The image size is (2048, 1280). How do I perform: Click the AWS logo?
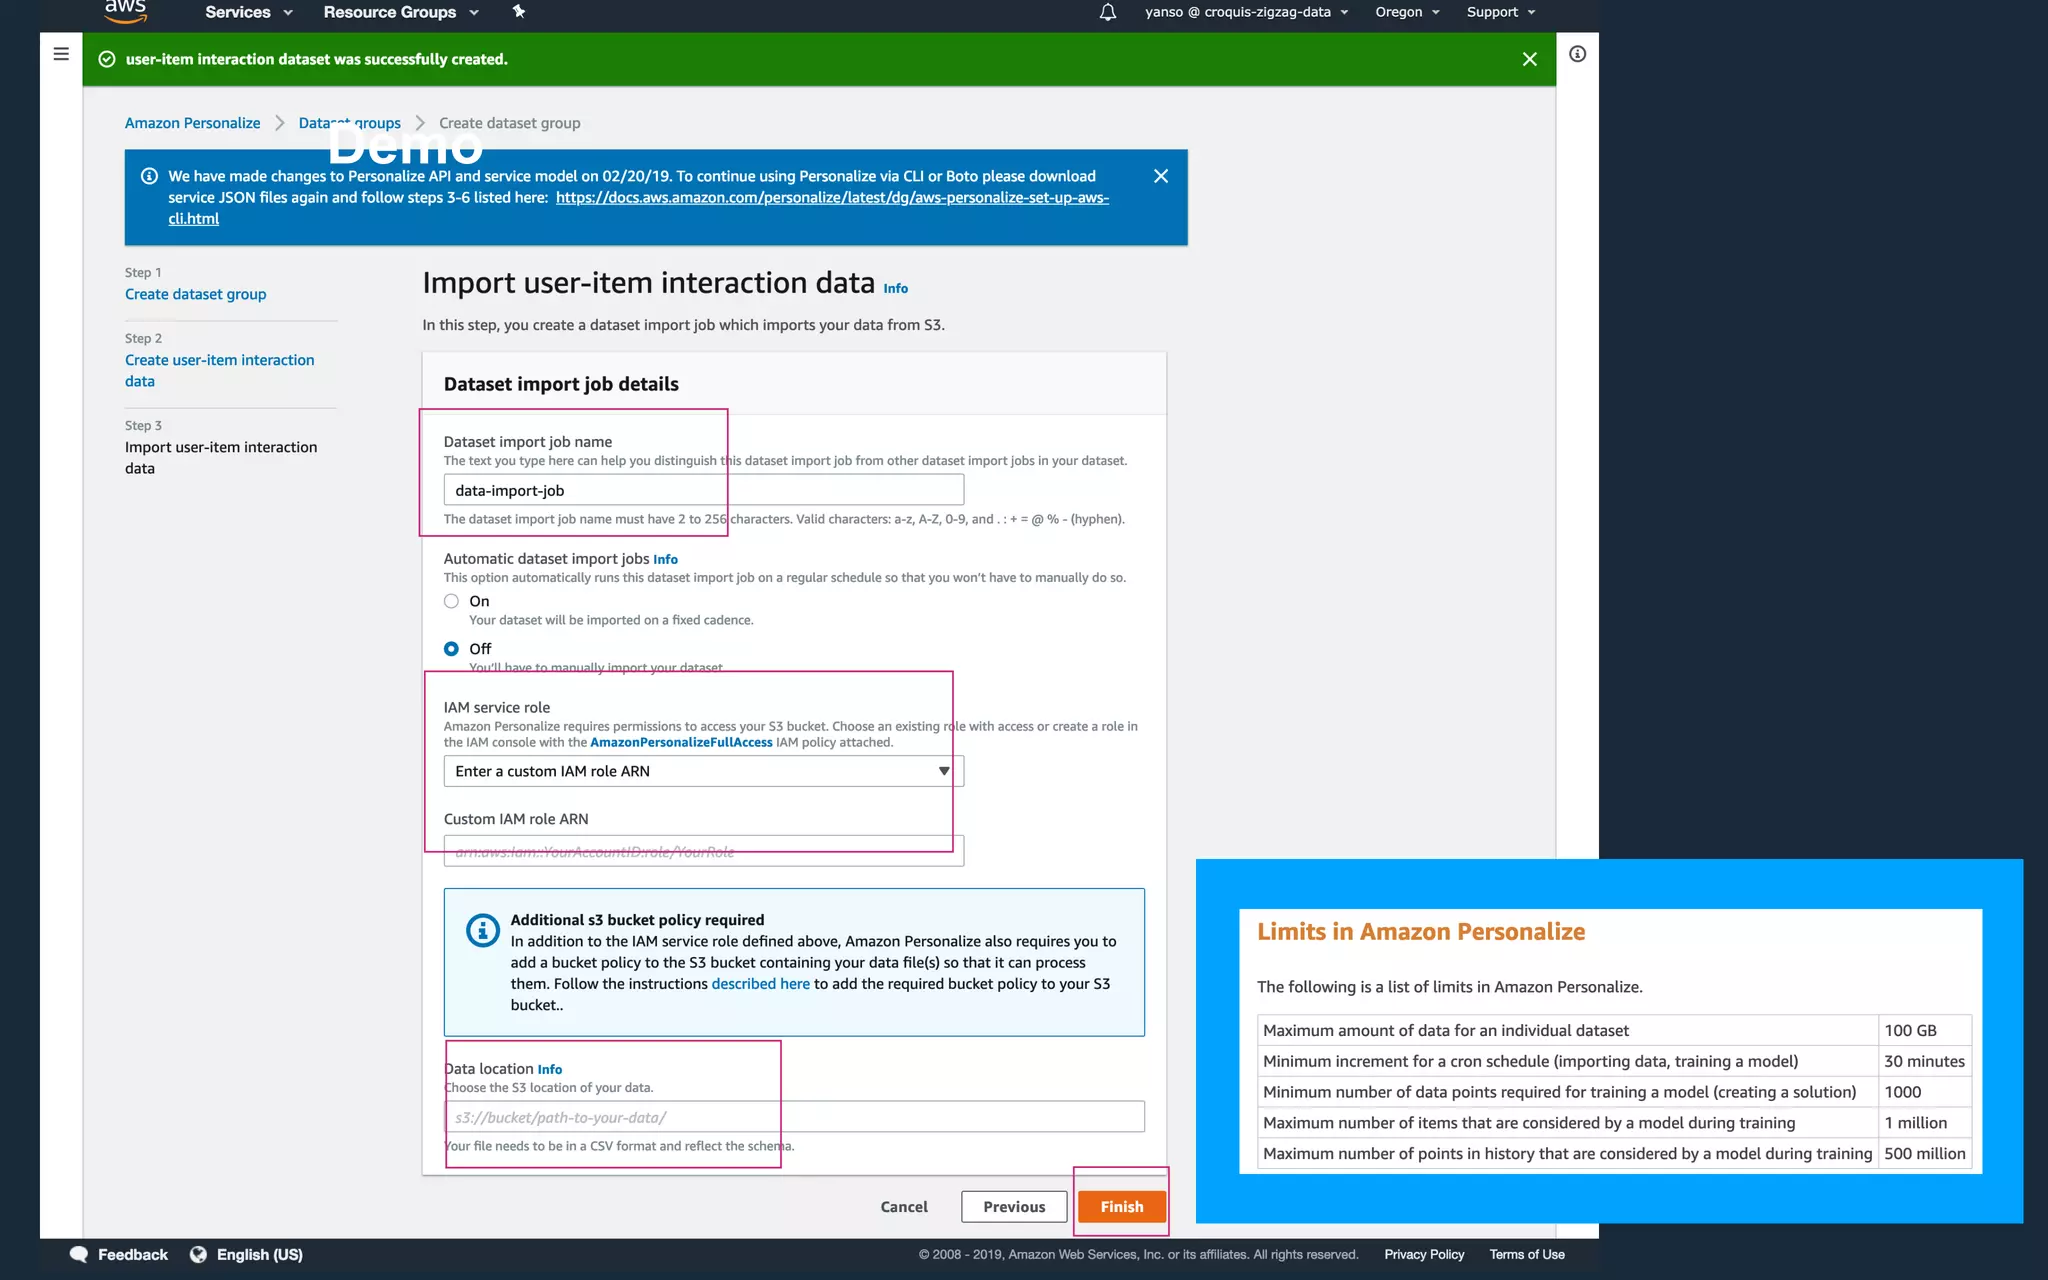click(126, 11)
